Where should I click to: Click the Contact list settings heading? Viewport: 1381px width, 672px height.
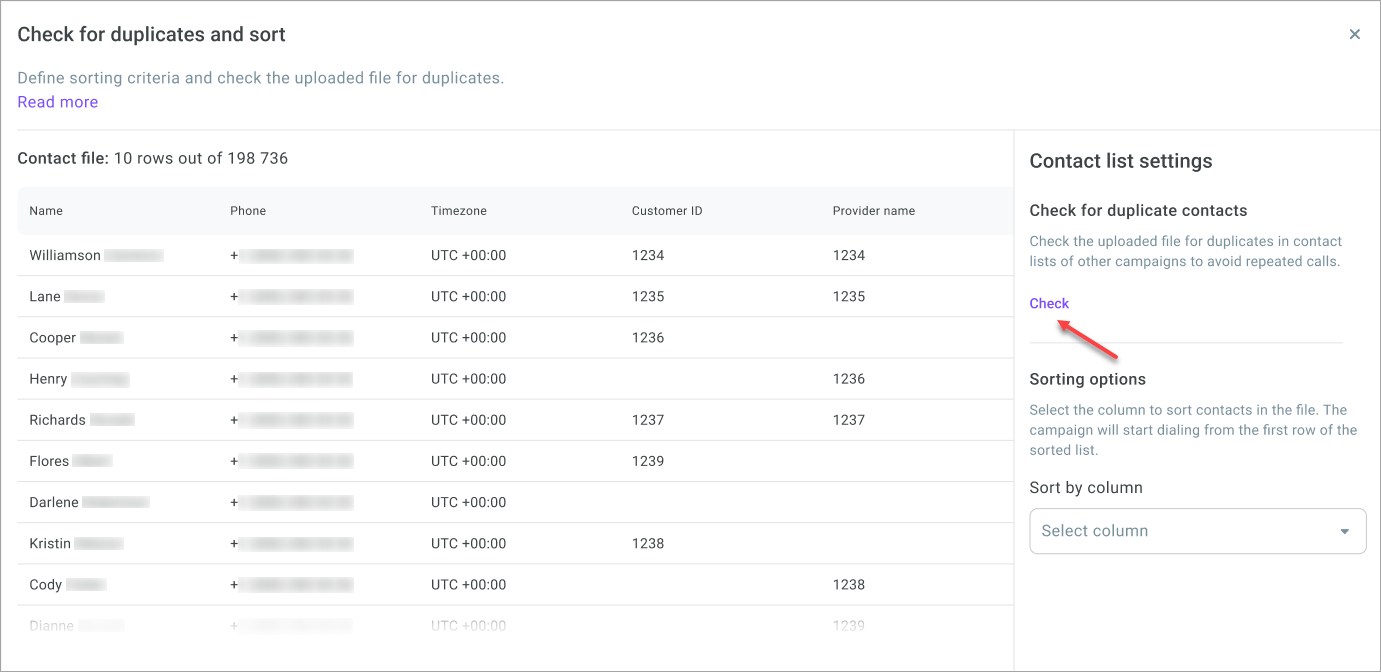1121,161
